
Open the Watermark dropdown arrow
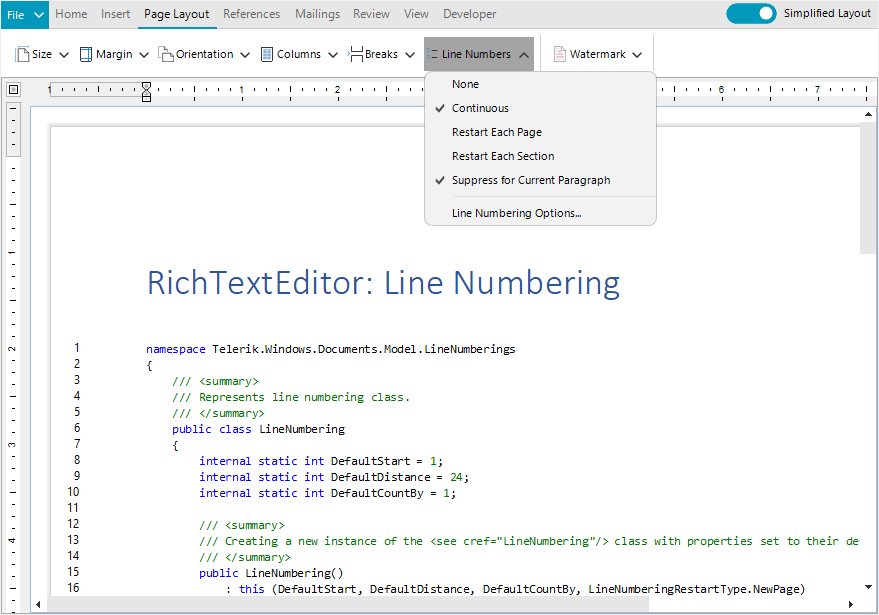[x=637, y=55]
